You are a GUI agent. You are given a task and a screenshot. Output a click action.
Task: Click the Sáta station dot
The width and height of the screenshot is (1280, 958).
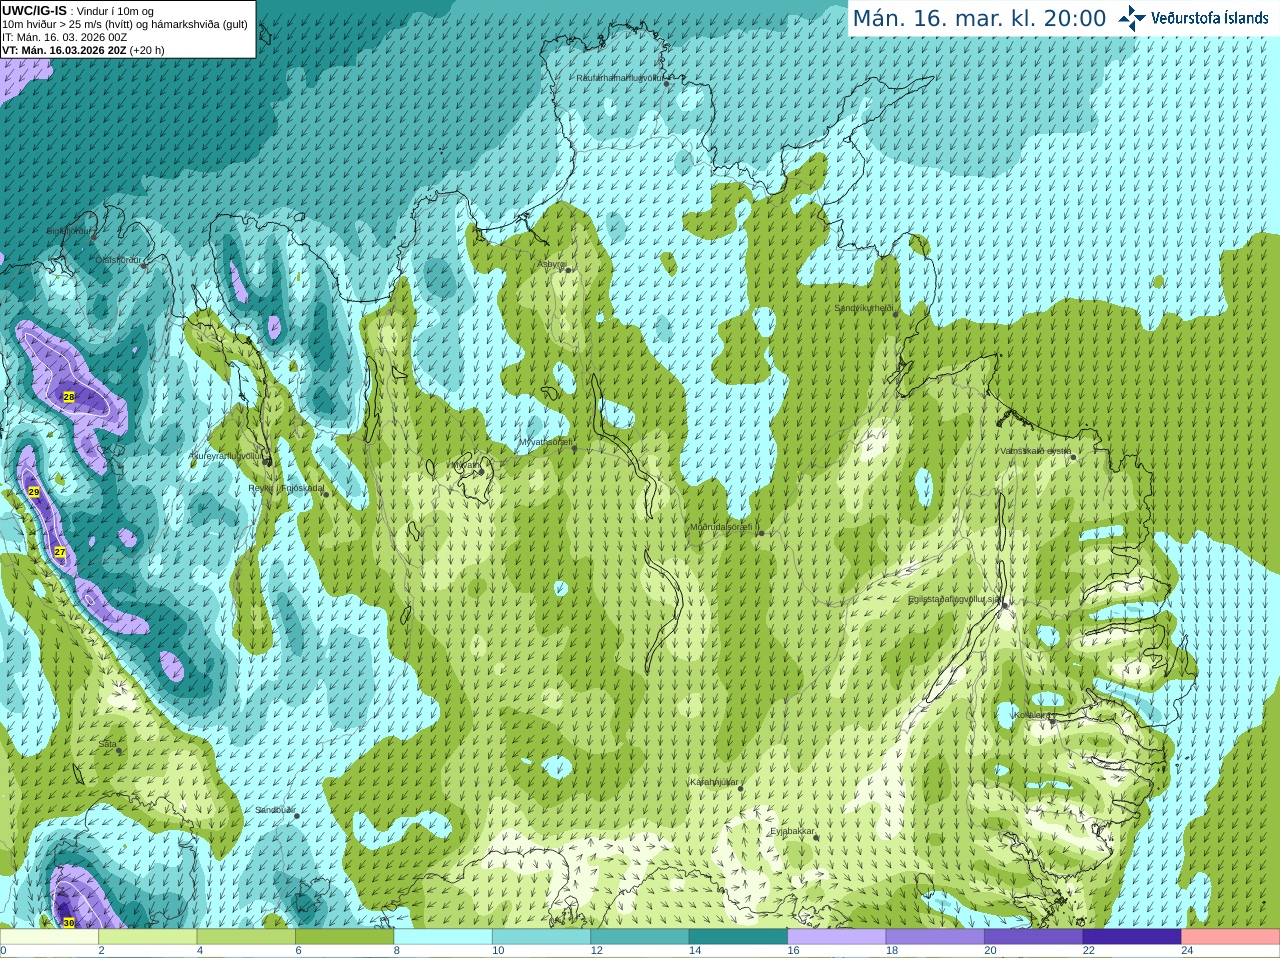tap(120, 750)
